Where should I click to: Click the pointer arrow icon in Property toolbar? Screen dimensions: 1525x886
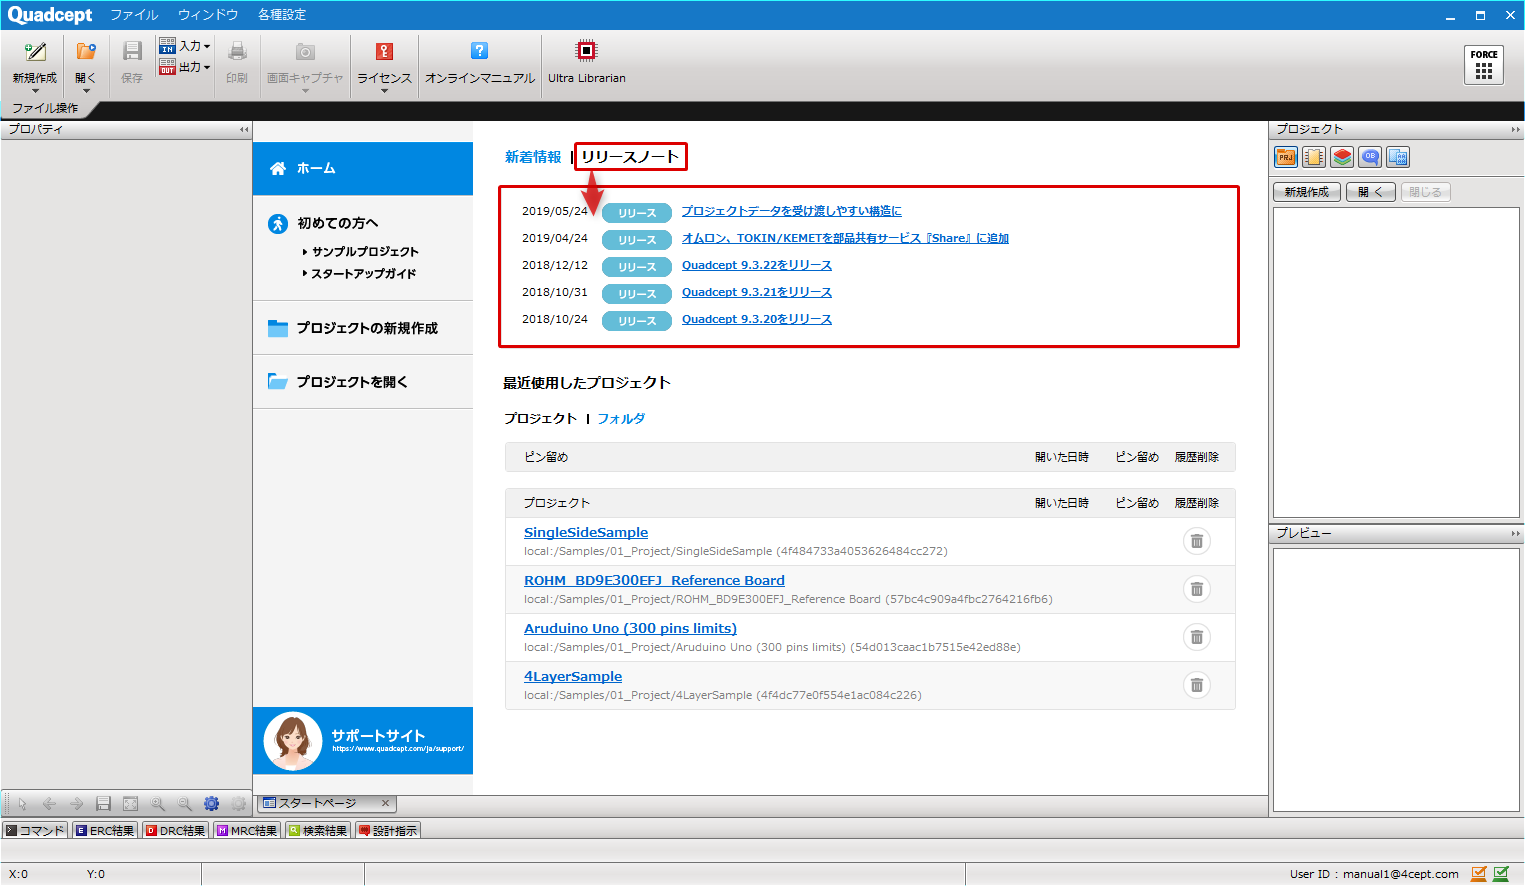click(22, 803)
